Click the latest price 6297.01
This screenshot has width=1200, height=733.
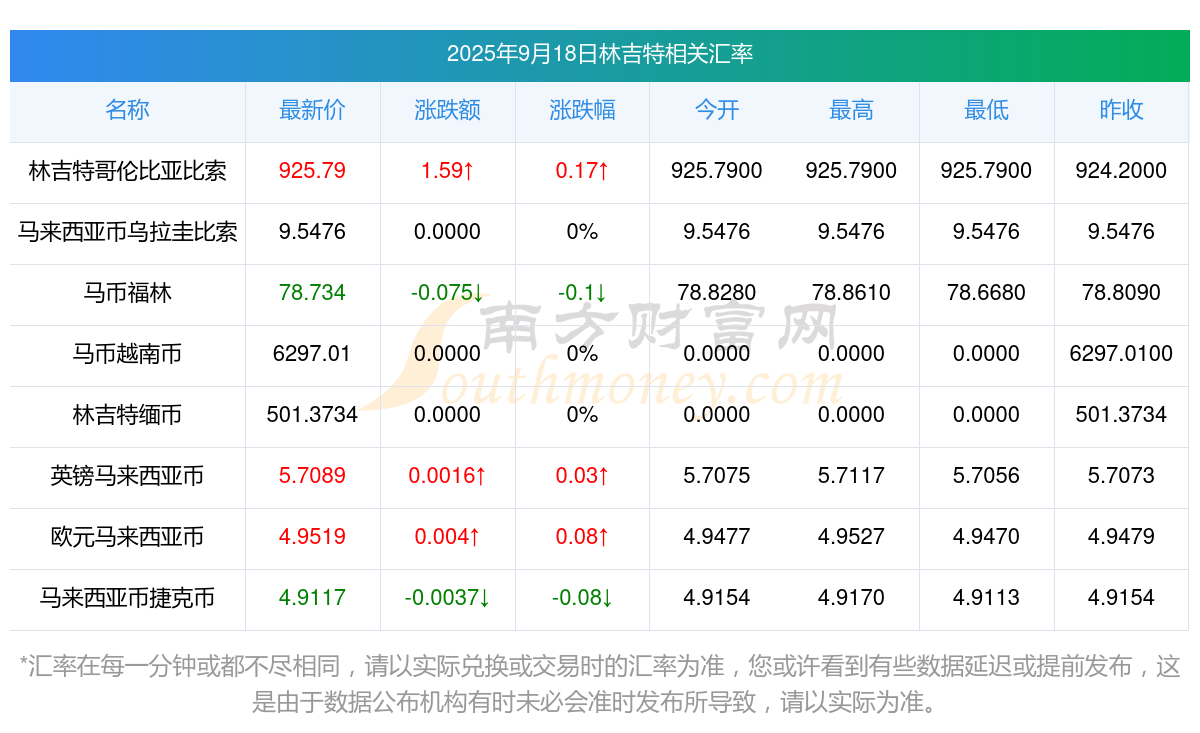point(312,354)
